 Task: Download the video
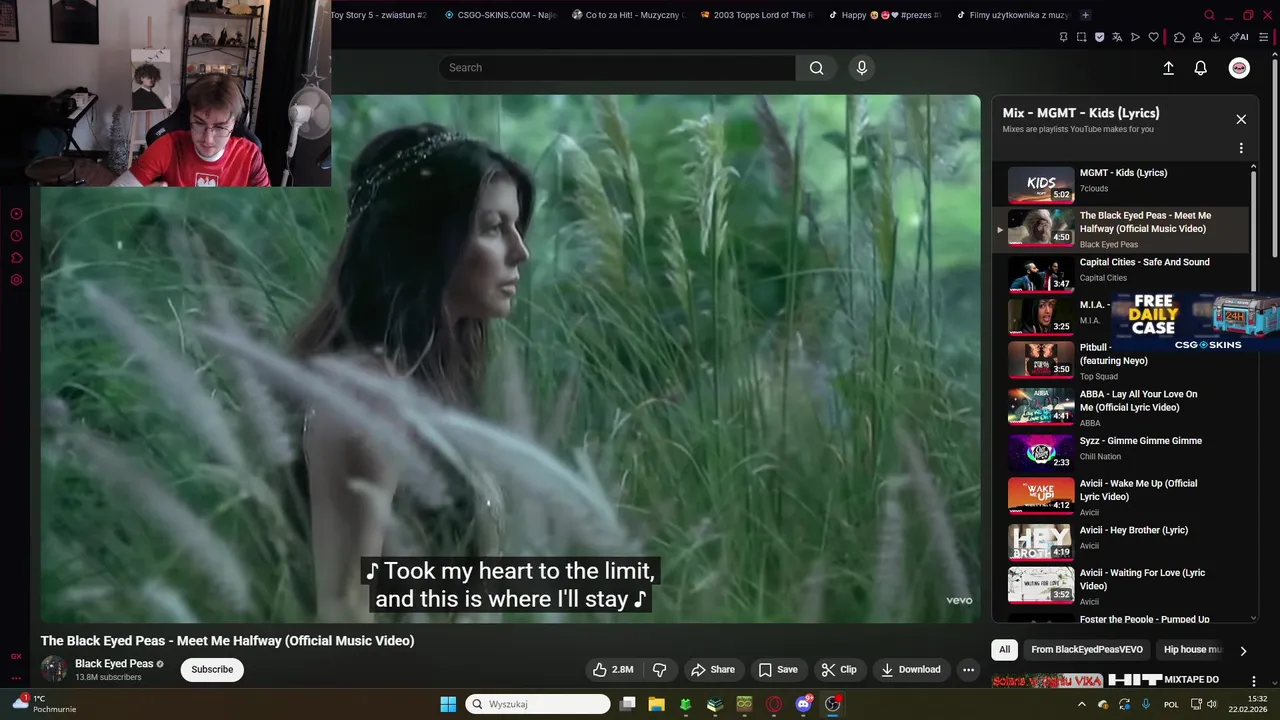[911, 670]
